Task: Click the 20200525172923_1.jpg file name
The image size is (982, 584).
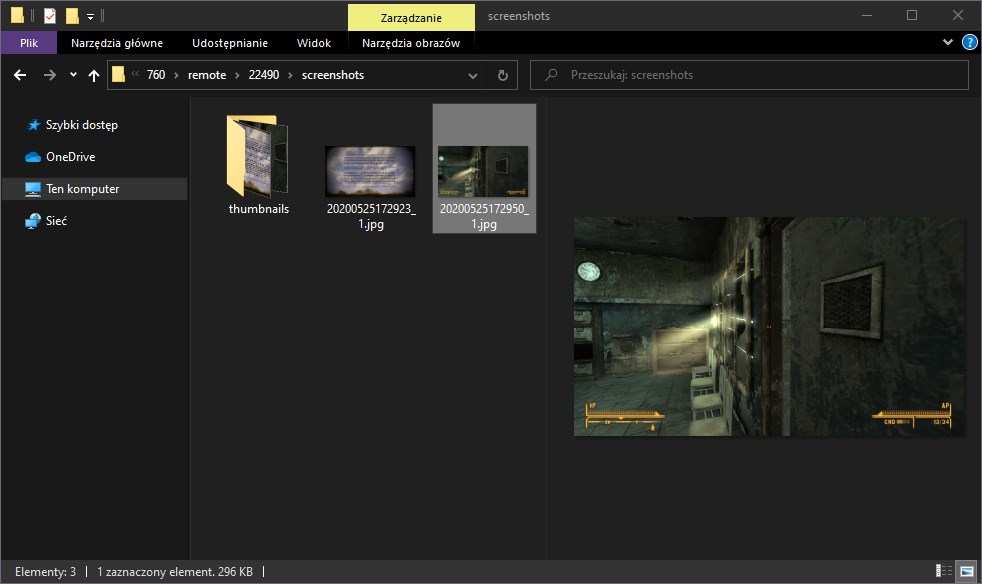Action: (x=371, y=216)
